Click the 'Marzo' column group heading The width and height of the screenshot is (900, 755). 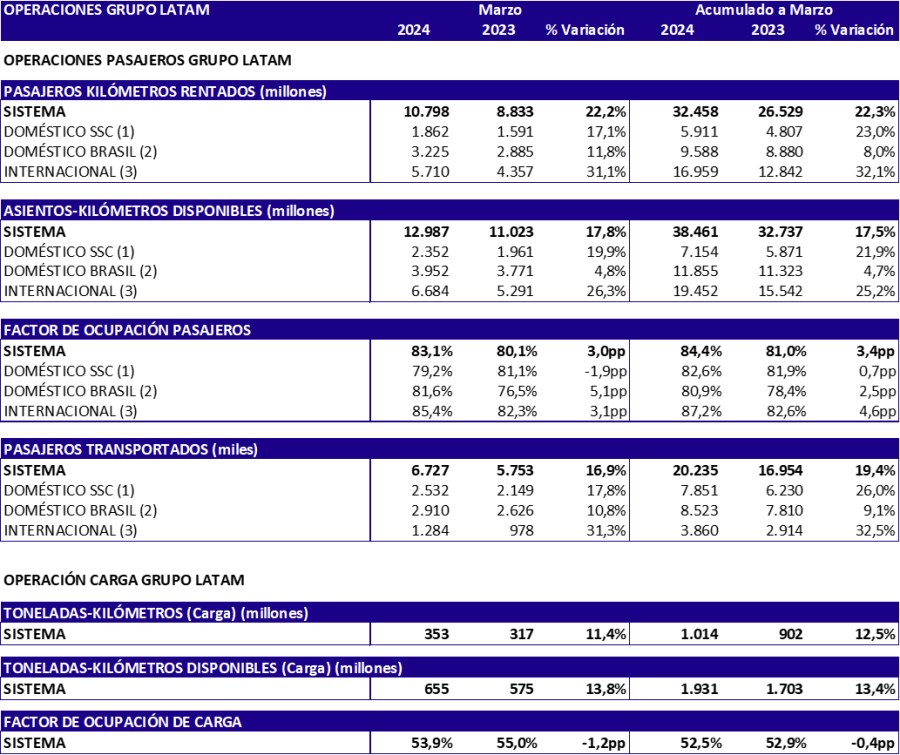500,10
